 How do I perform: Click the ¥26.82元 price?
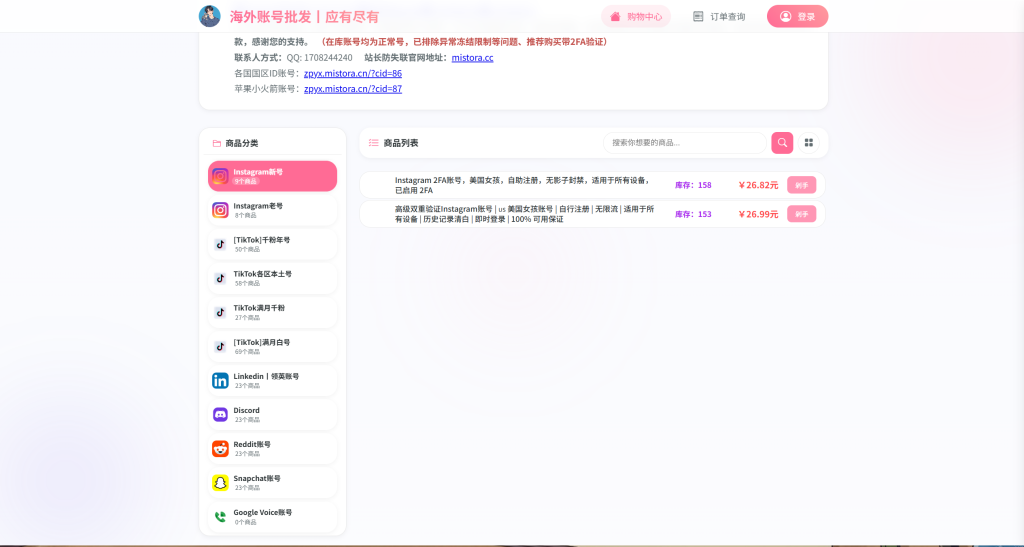(758, 185)
